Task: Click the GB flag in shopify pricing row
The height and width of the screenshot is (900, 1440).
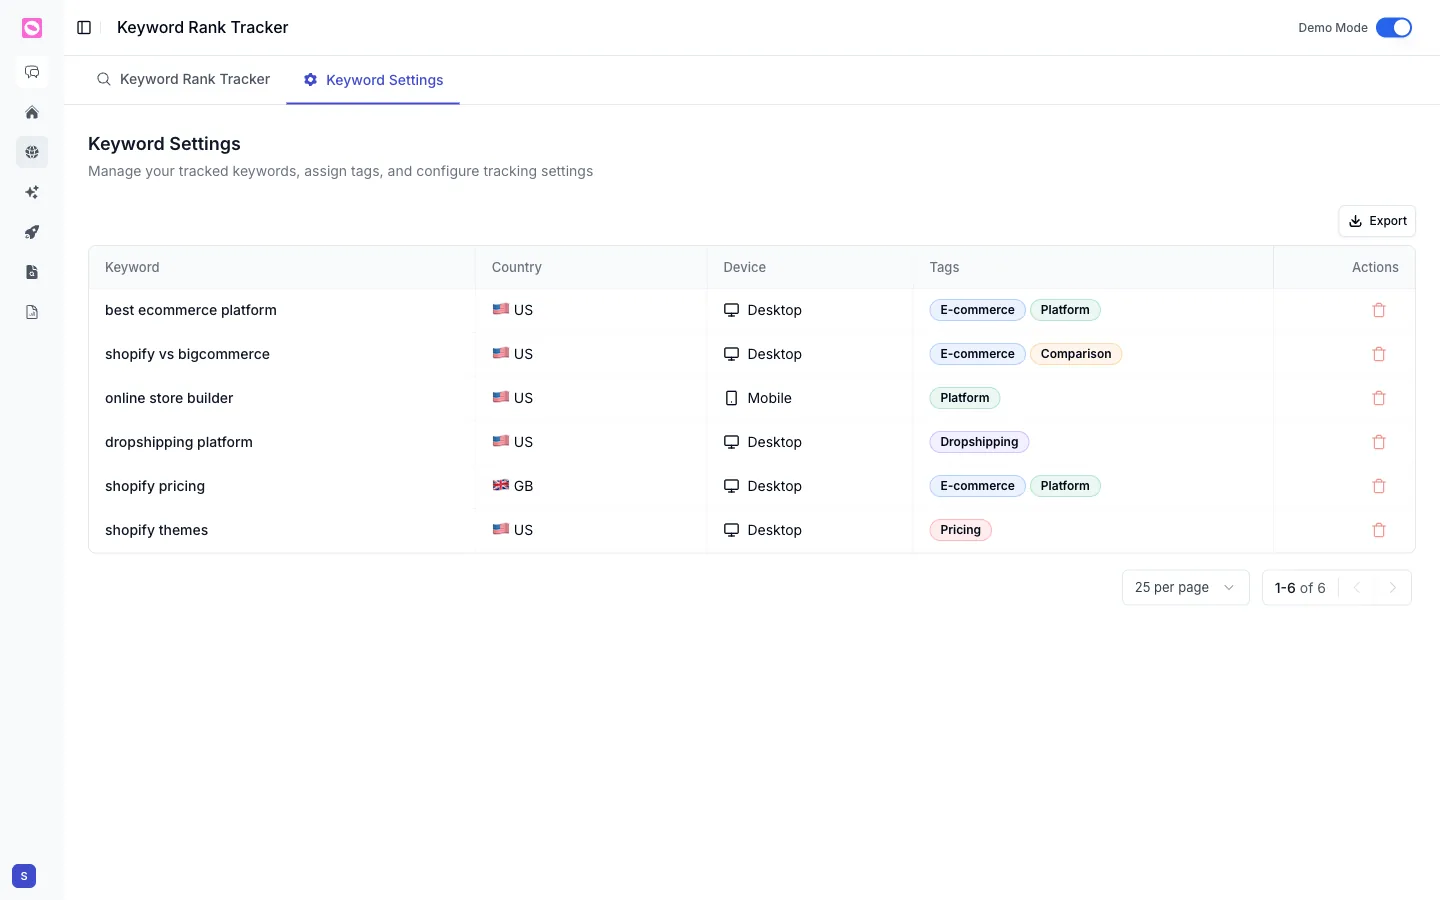Action: (x=501, y=485)
